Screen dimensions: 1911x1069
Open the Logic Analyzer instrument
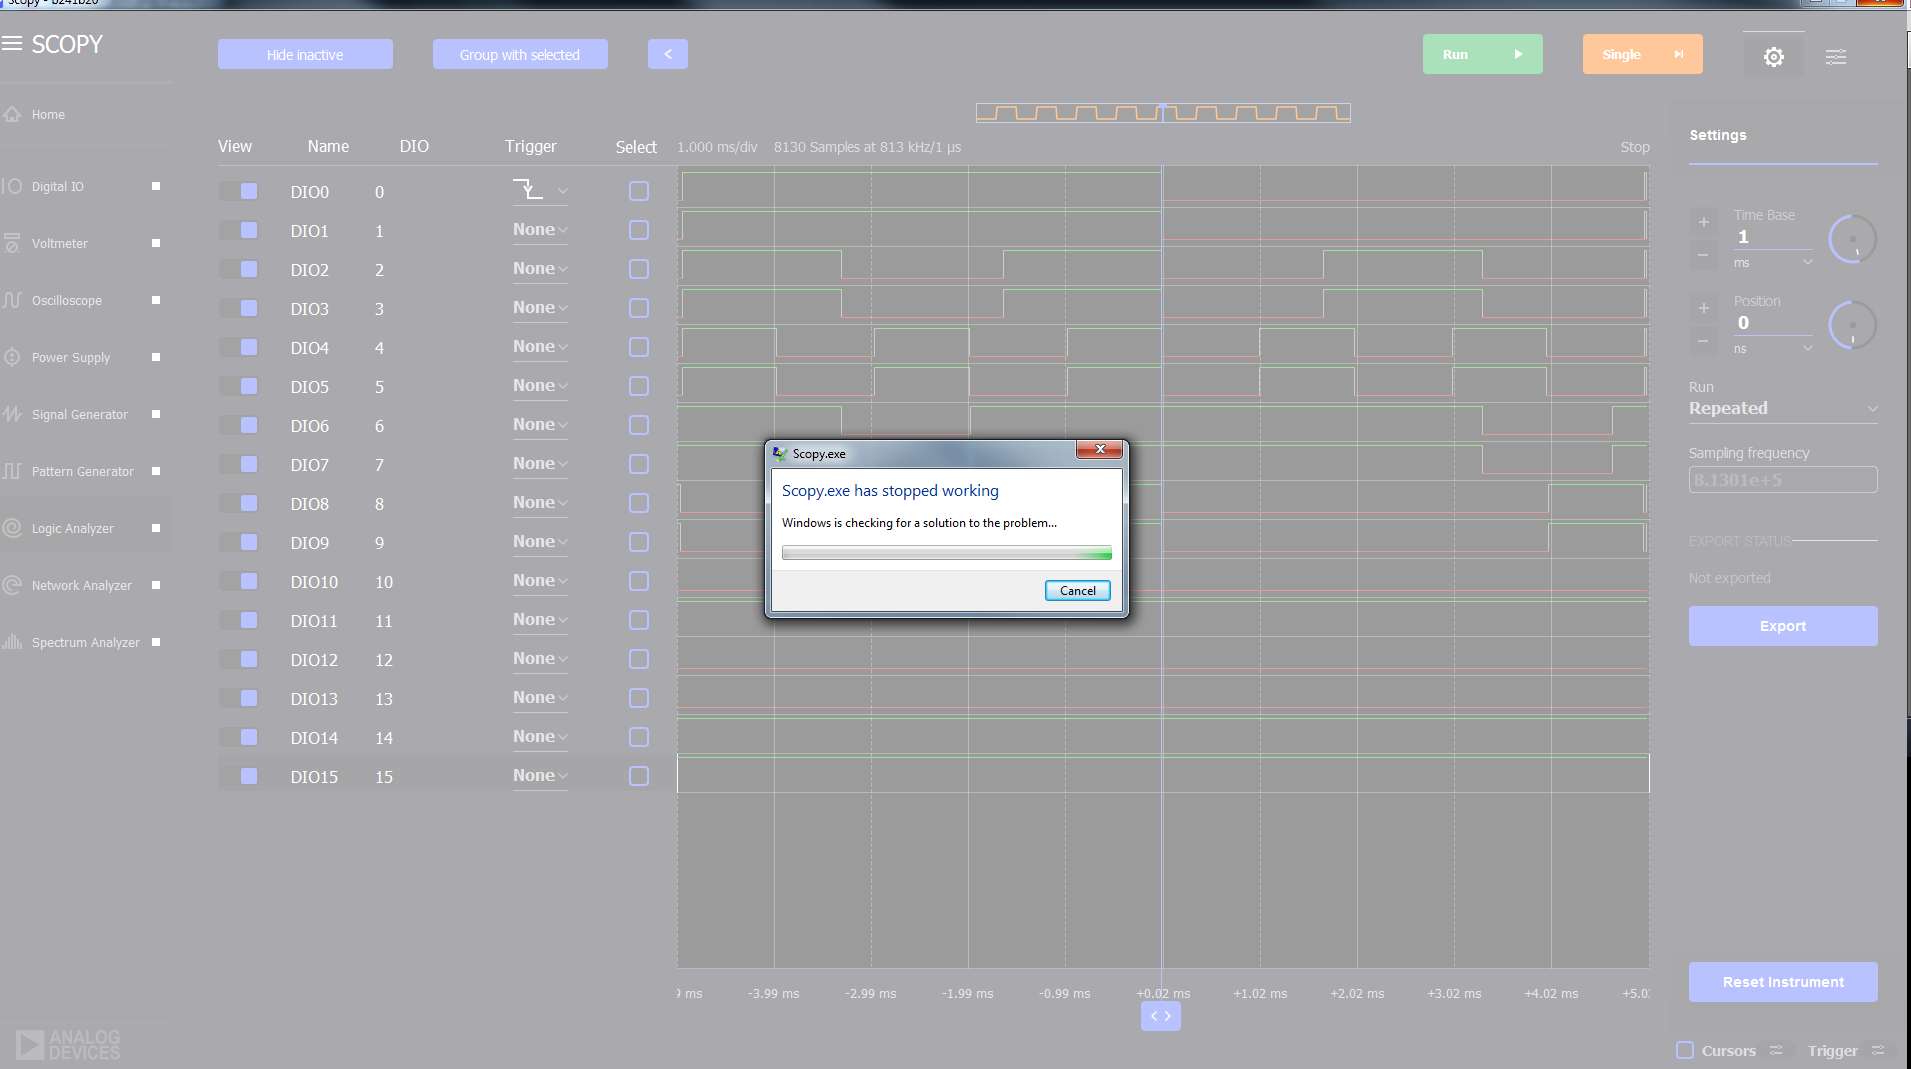coord(85,528)
